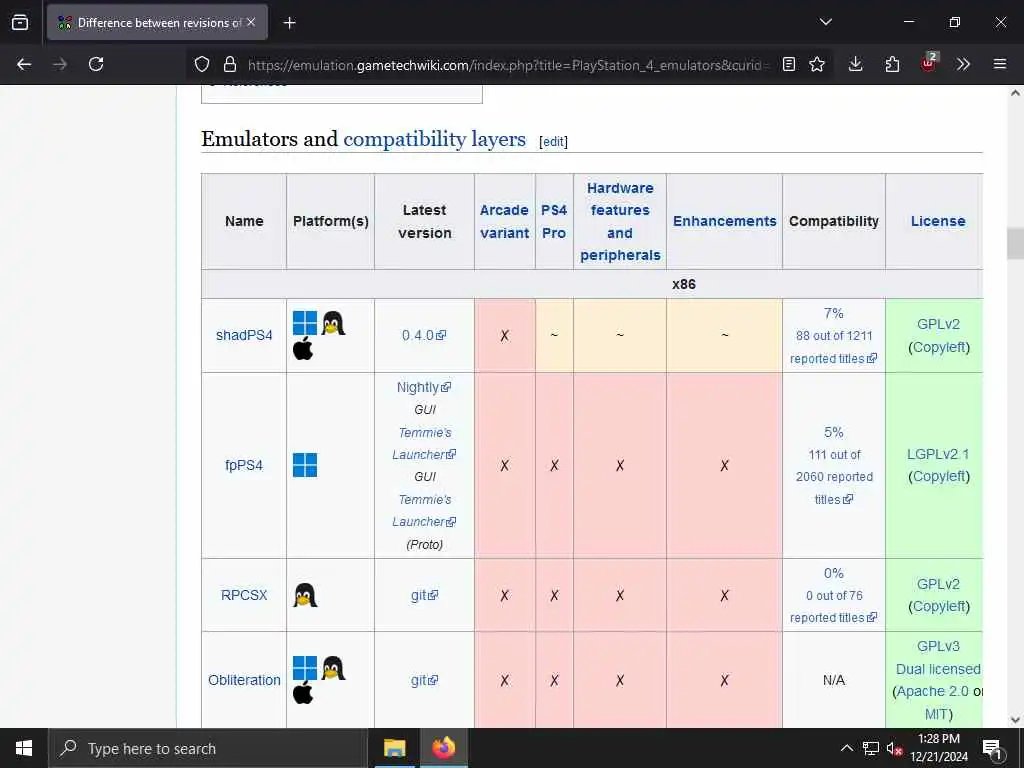Open the License column link
The width and height of the screenshot is (1024, 768).
point(938,221)
